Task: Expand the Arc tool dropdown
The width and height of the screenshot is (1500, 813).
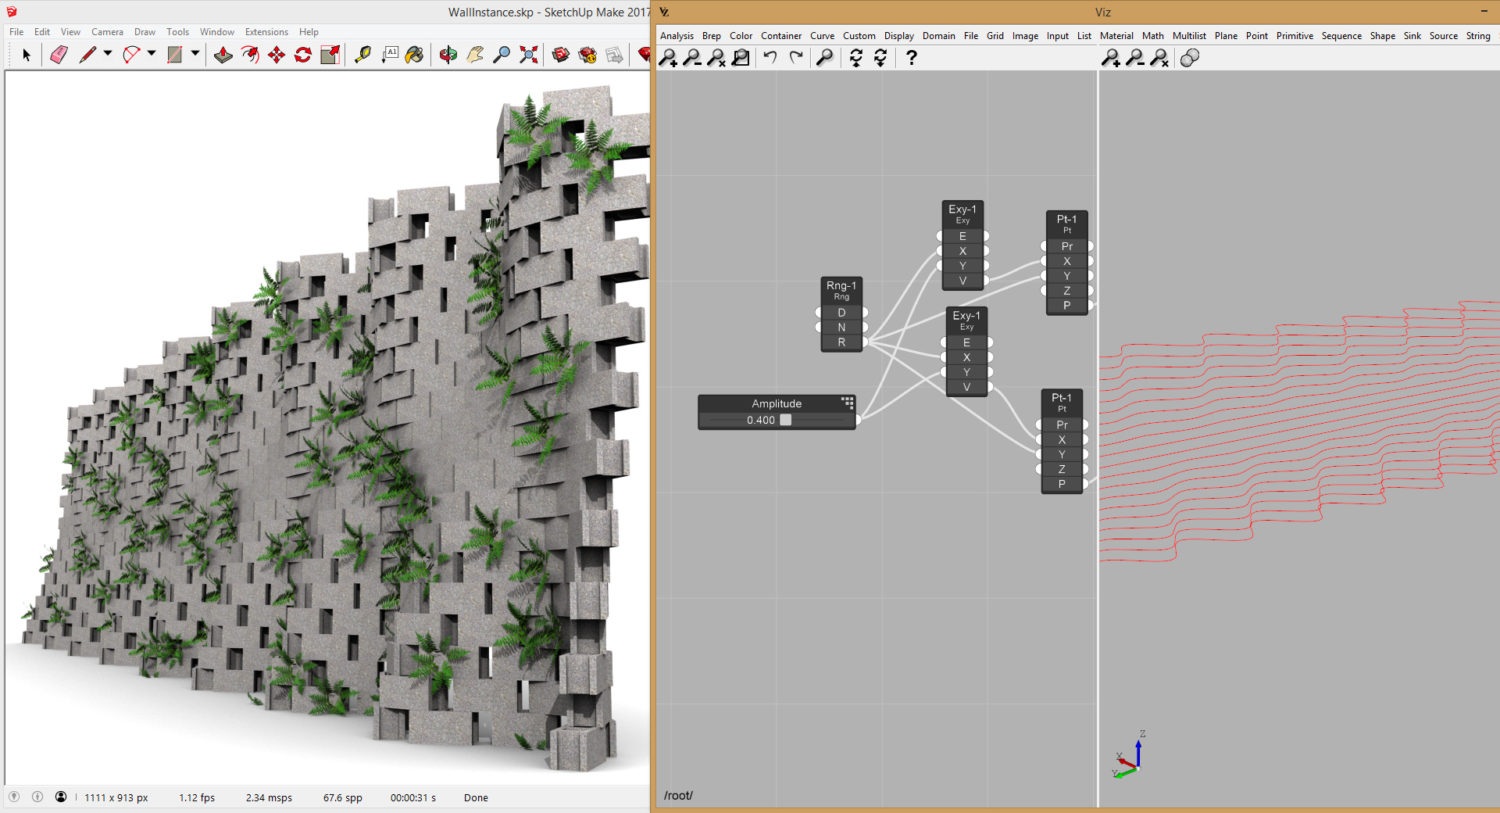Action: click(x=150, y=54)
